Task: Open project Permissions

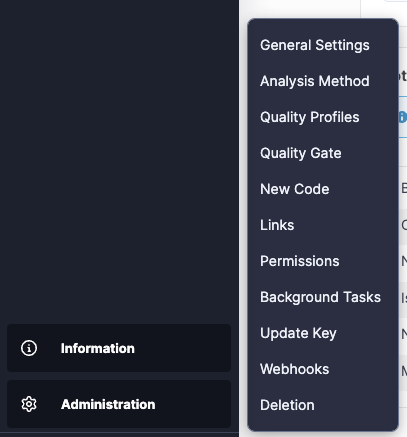Action: click(300, 261)
